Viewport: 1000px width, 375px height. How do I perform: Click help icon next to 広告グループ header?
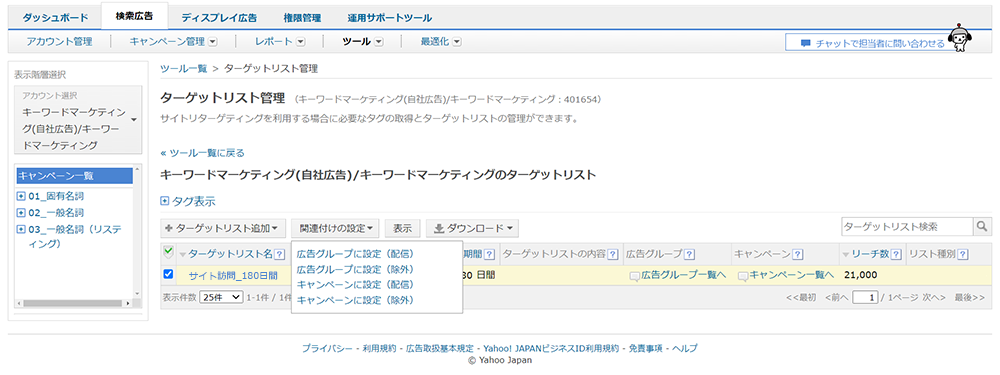(689, 255)
